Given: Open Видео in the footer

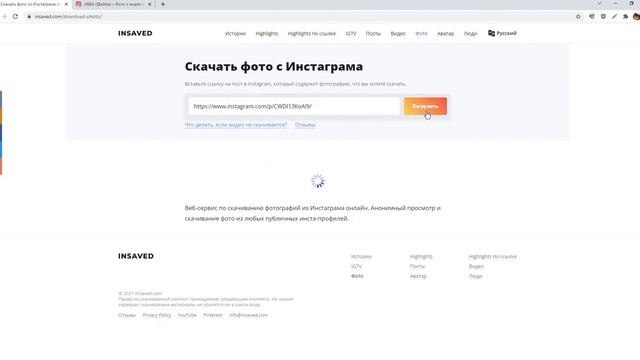Looking at the screenshot, I should click(476, 266).
